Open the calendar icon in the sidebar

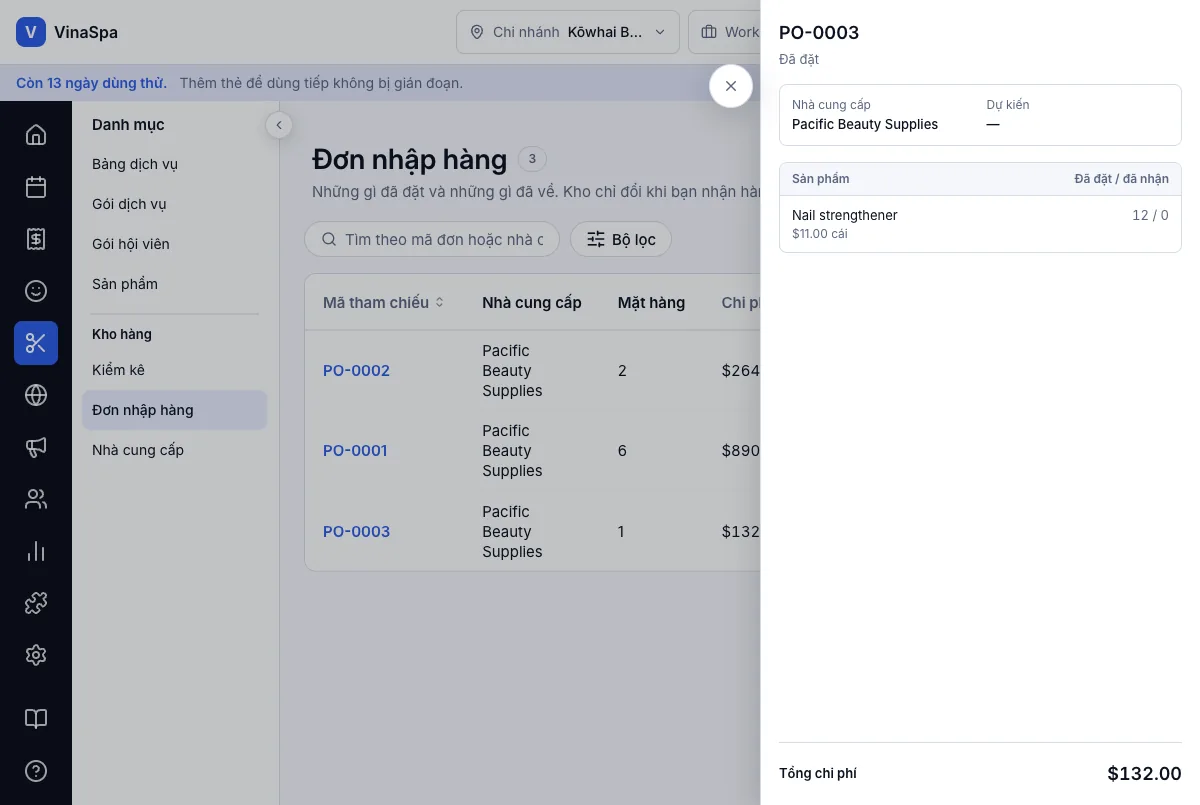pyautogui.click(x=36, y=187)
